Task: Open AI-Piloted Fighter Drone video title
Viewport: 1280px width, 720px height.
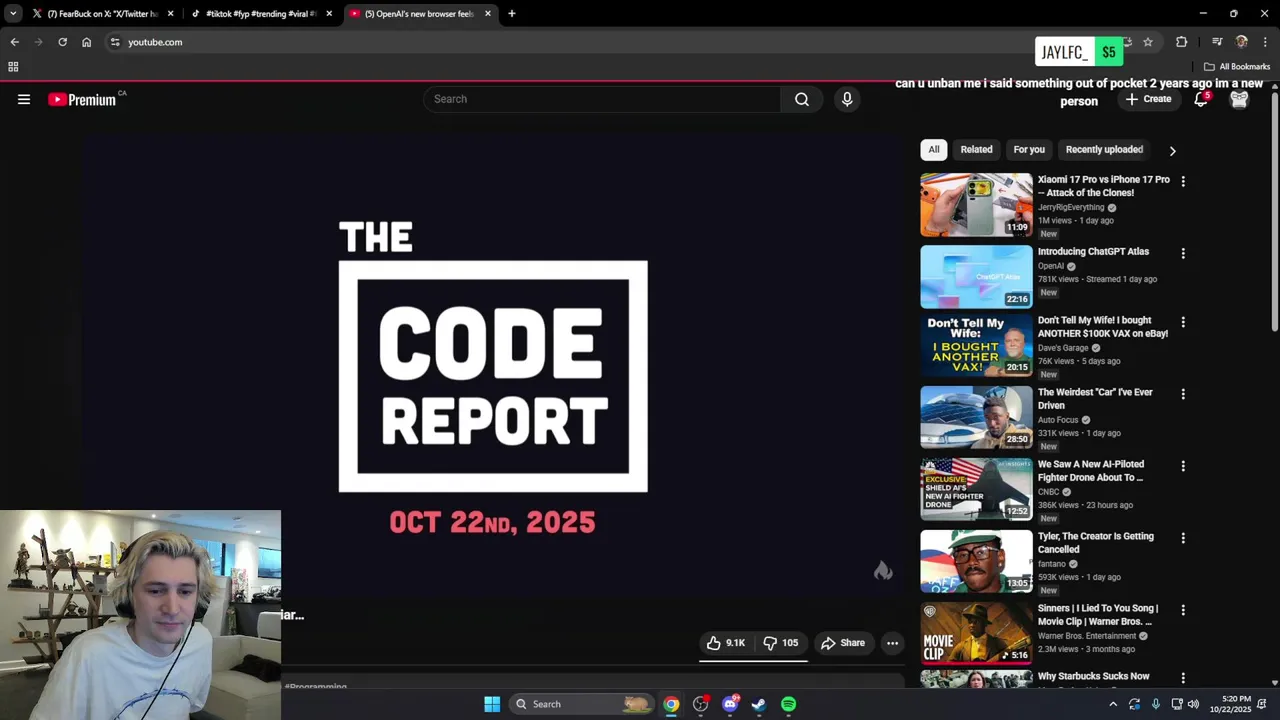Action: pyautogui.click(x=1091, y=471)
